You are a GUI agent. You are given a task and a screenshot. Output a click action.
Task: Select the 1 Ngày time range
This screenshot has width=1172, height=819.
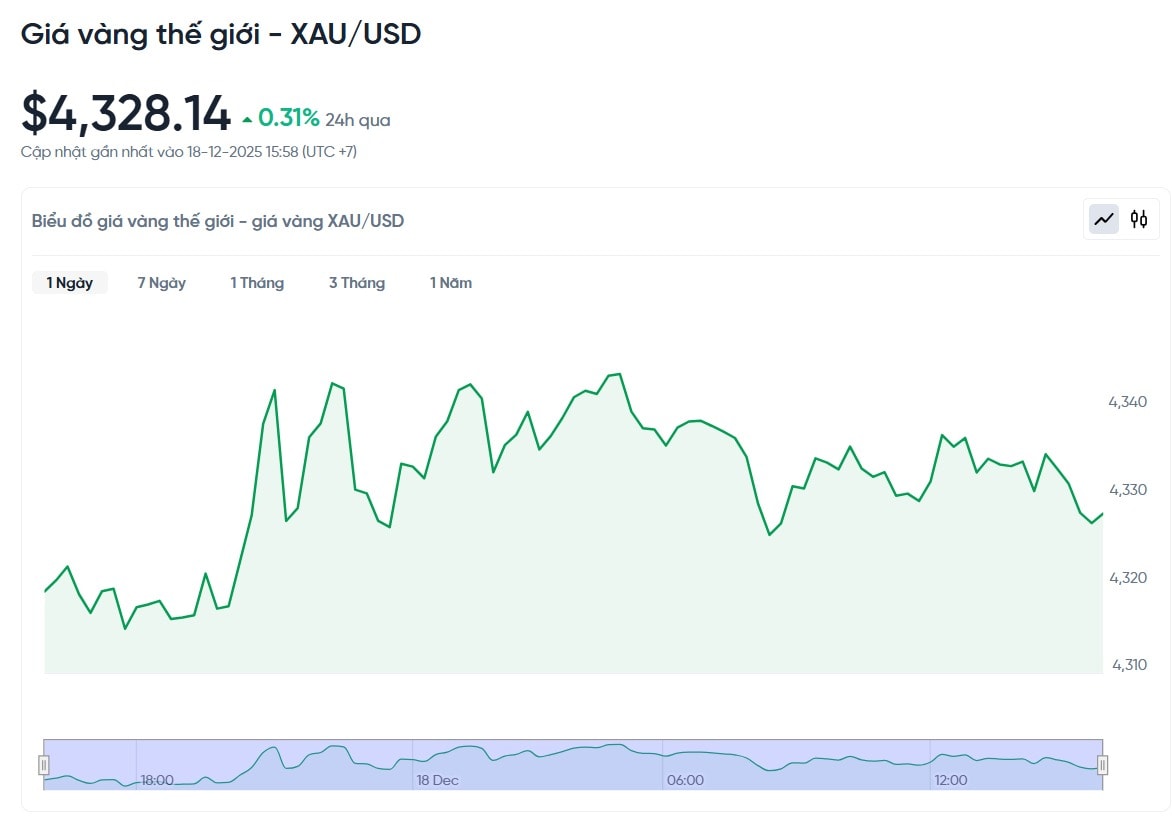click(70, 283)
